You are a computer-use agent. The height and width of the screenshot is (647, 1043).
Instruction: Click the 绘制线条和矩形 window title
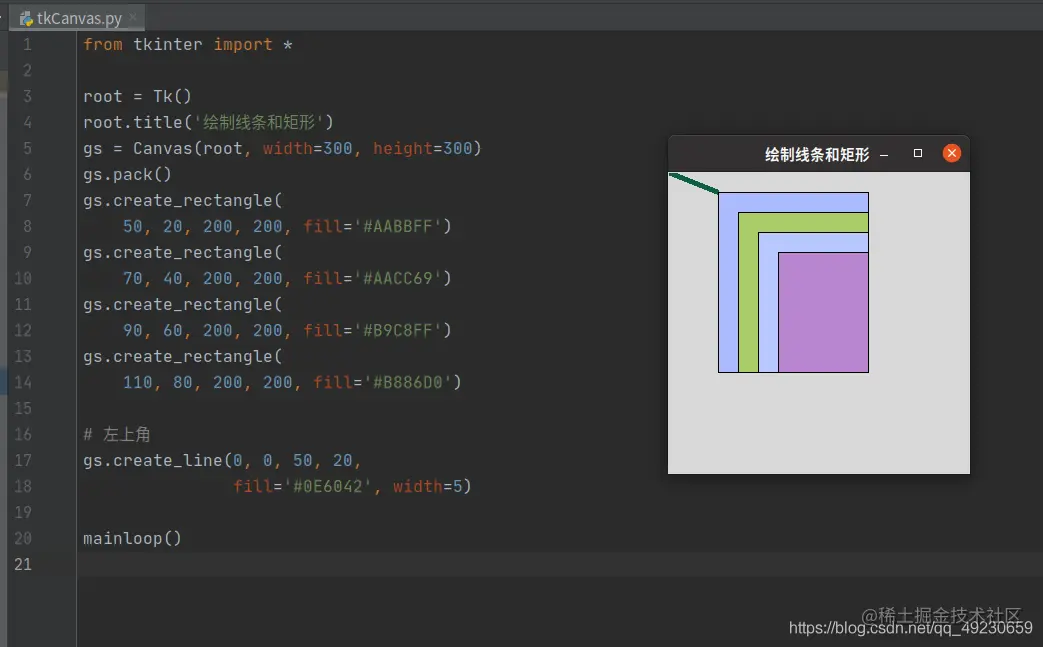[x=817, y=155]
